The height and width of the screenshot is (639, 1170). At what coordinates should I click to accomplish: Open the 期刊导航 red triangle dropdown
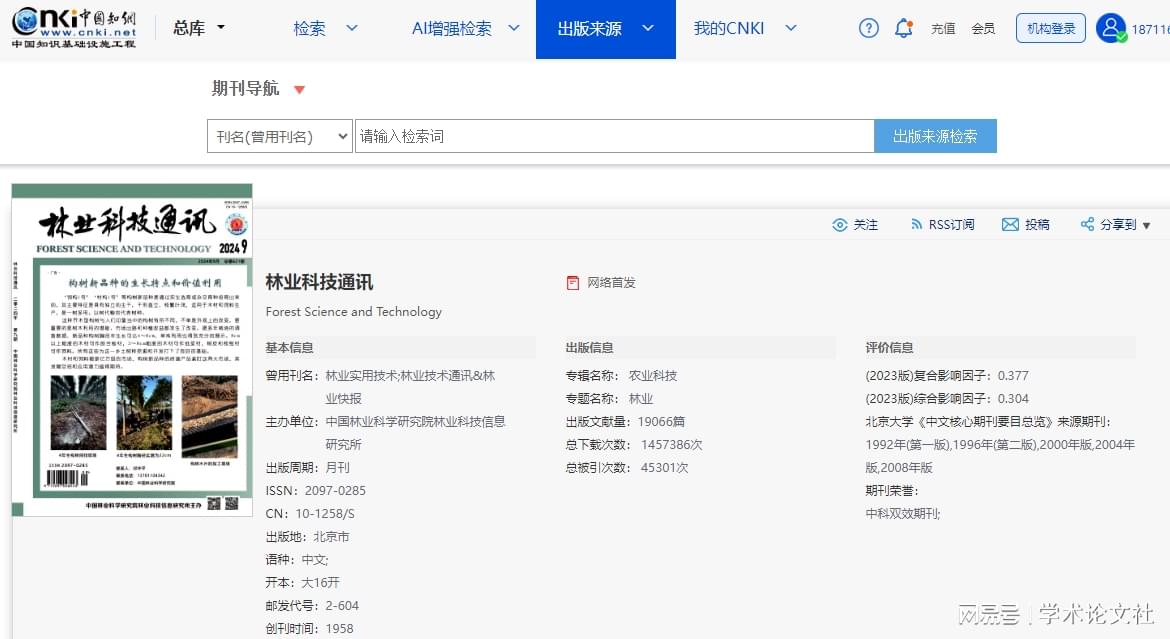[299, 90]
